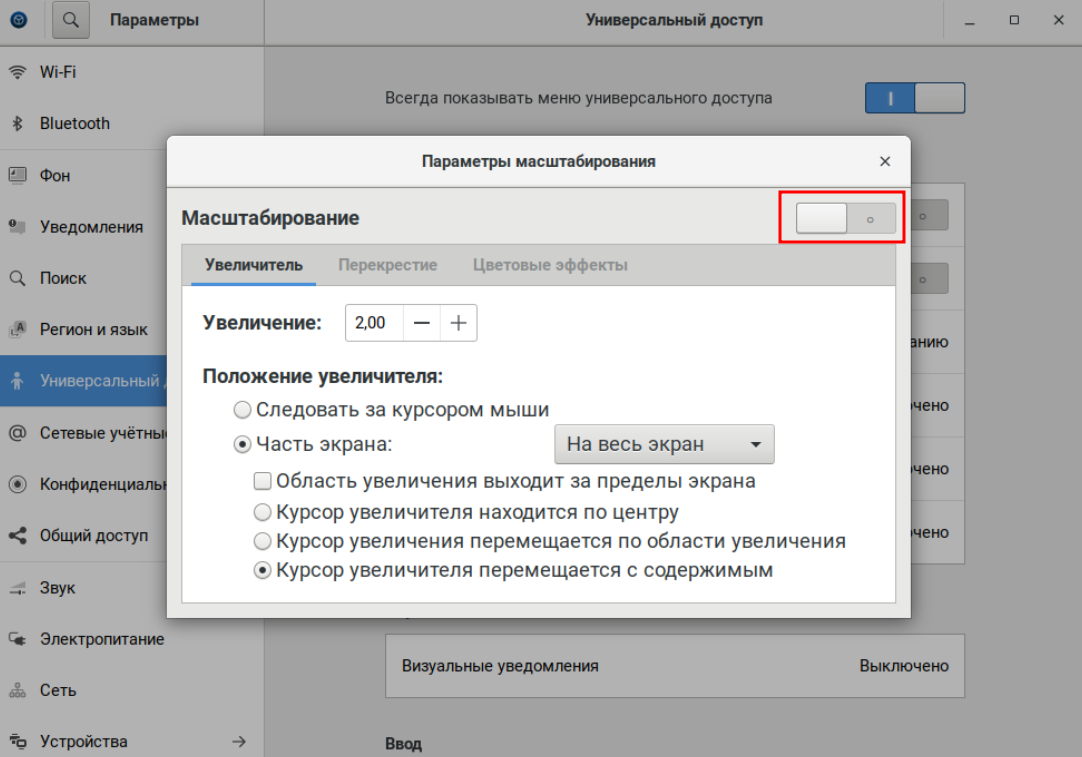Viewport: 1082px width, 757px height.
Task: Click the Power (Электропитание) battery icon
Action: [x=17, y=639]
